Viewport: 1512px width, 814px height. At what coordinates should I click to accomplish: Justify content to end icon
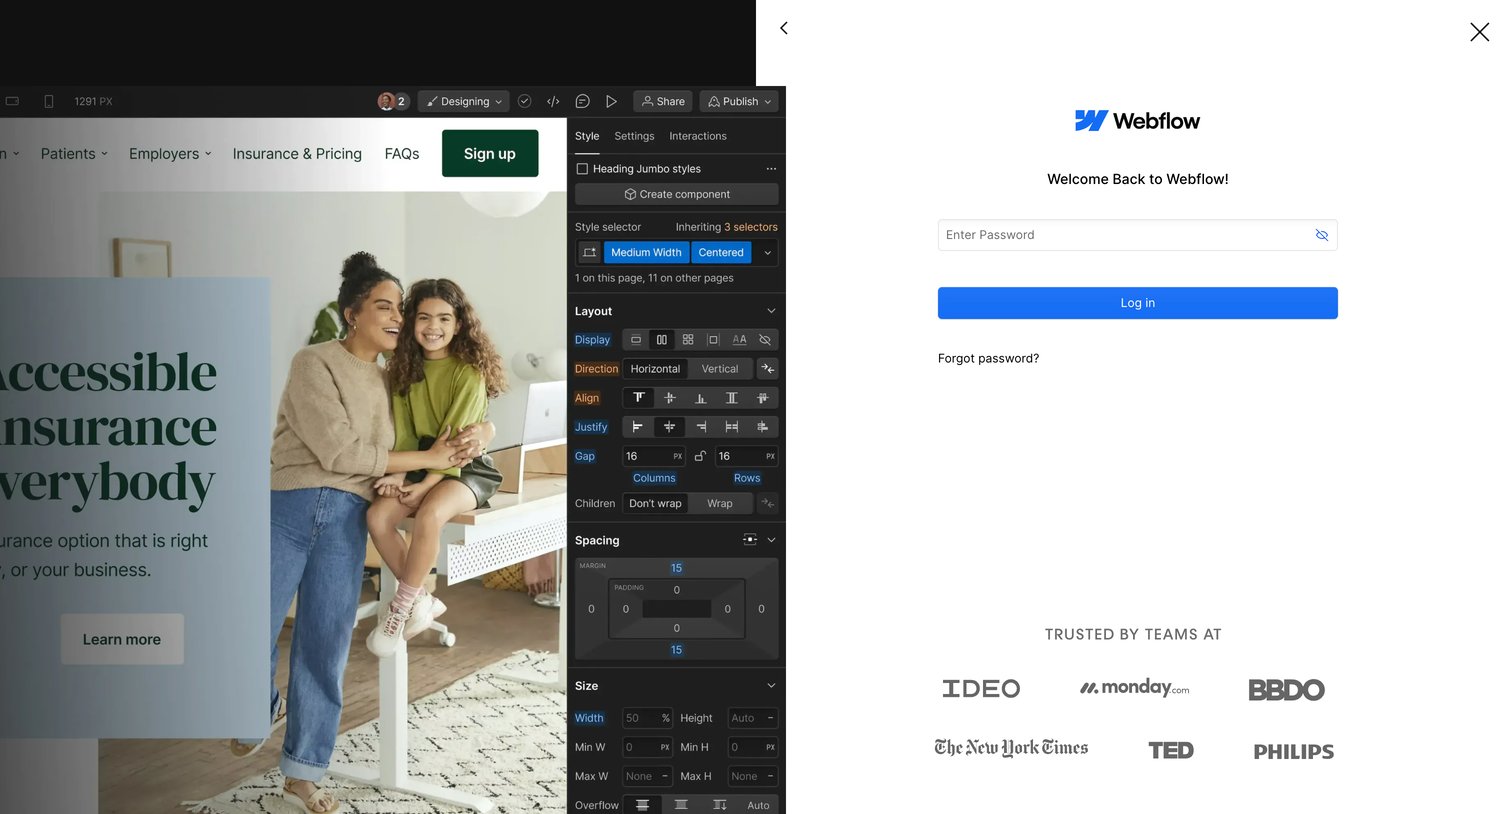(x=700, y=427)
